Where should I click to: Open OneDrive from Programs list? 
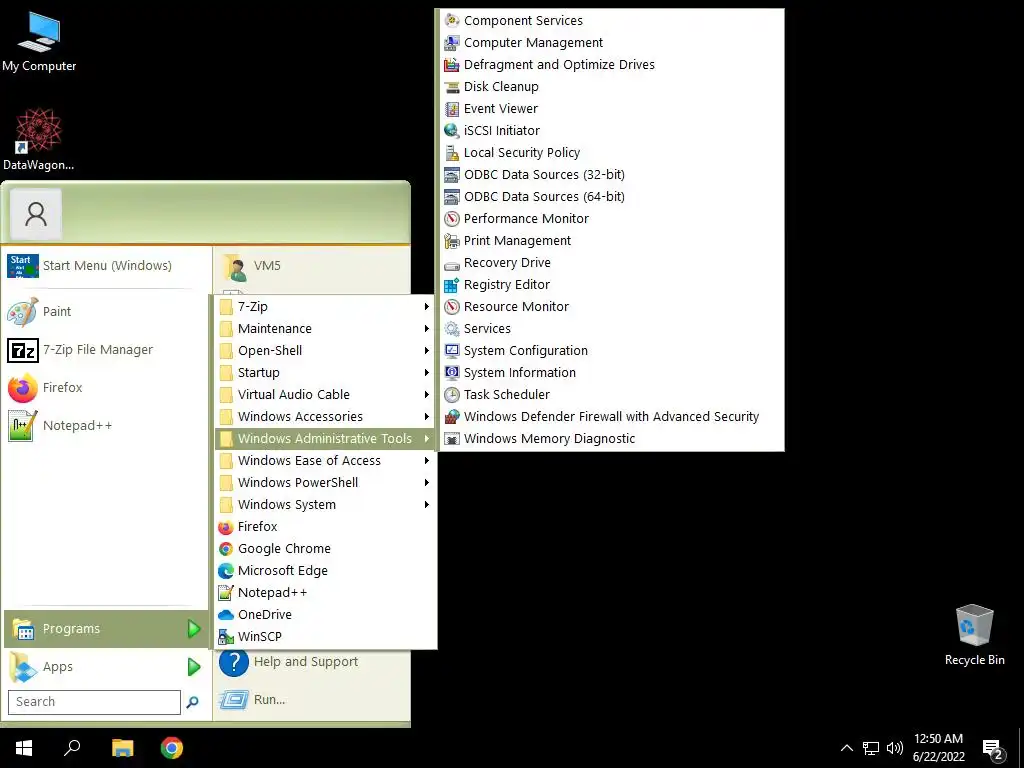click(325, 615)
